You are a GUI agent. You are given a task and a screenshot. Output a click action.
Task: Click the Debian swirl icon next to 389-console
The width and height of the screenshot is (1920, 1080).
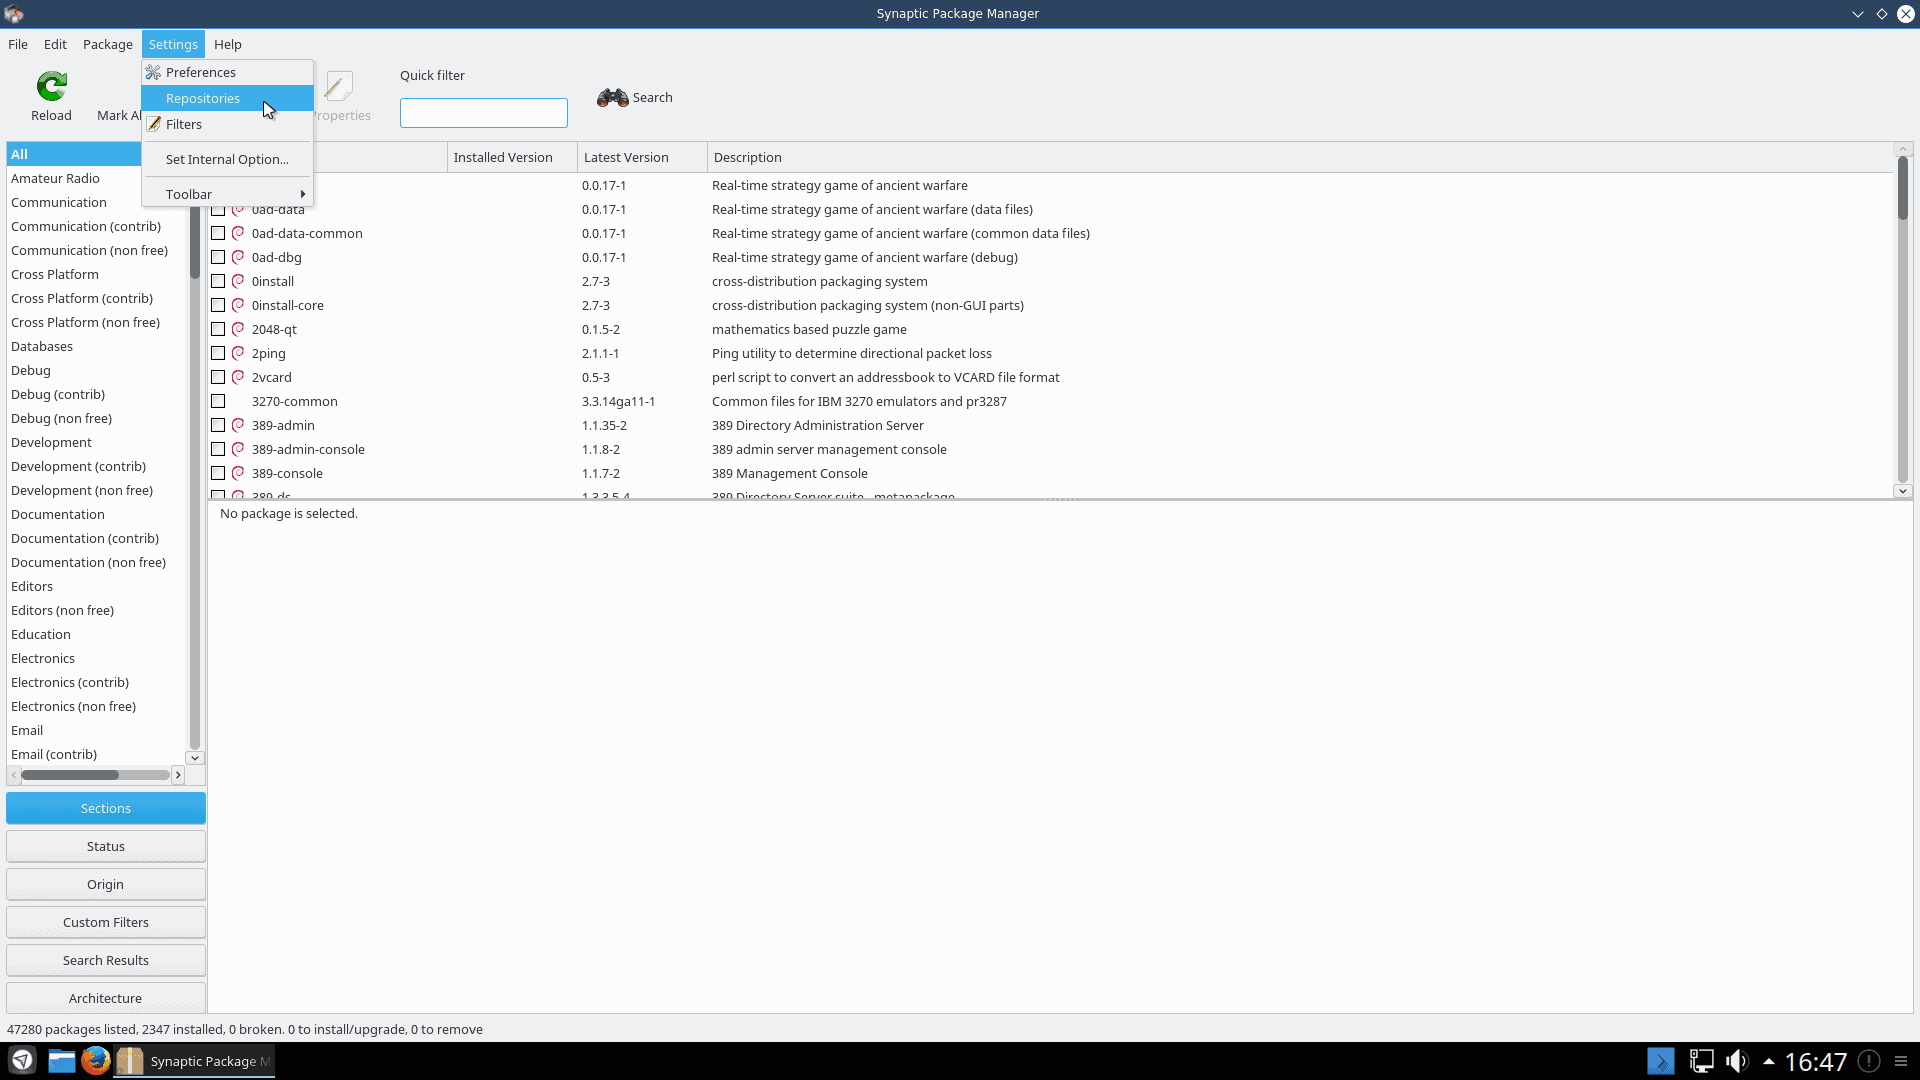pos(238,473)
